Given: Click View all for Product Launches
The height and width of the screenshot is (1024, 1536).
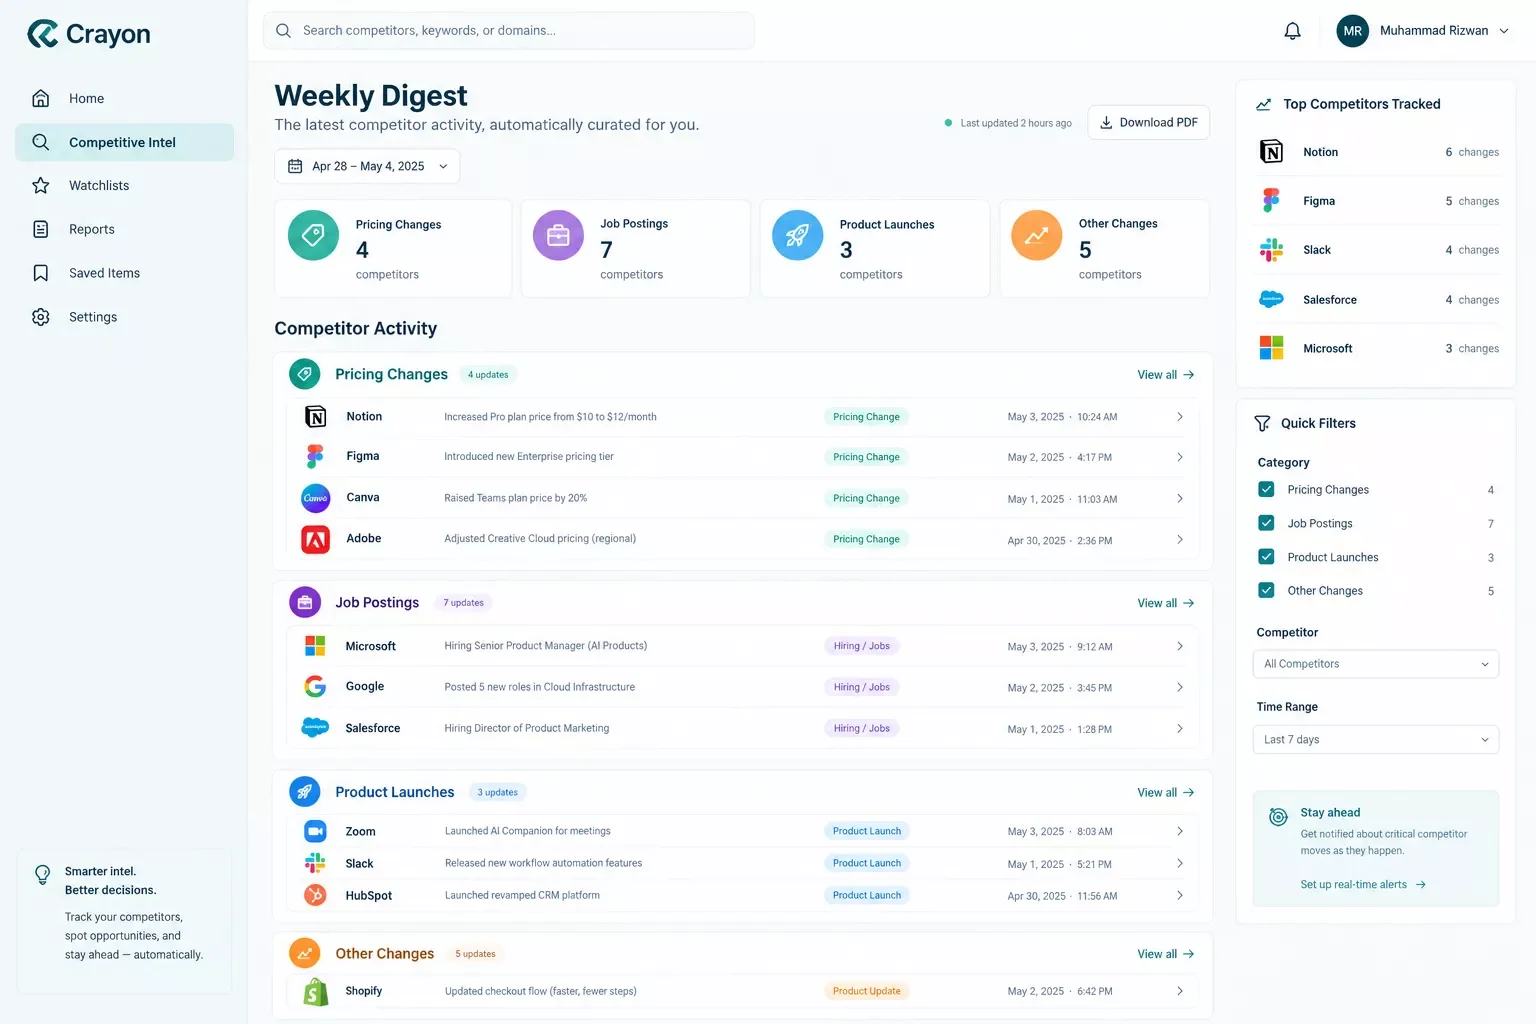Looking at the screenshot, I should coord(1166,792).
